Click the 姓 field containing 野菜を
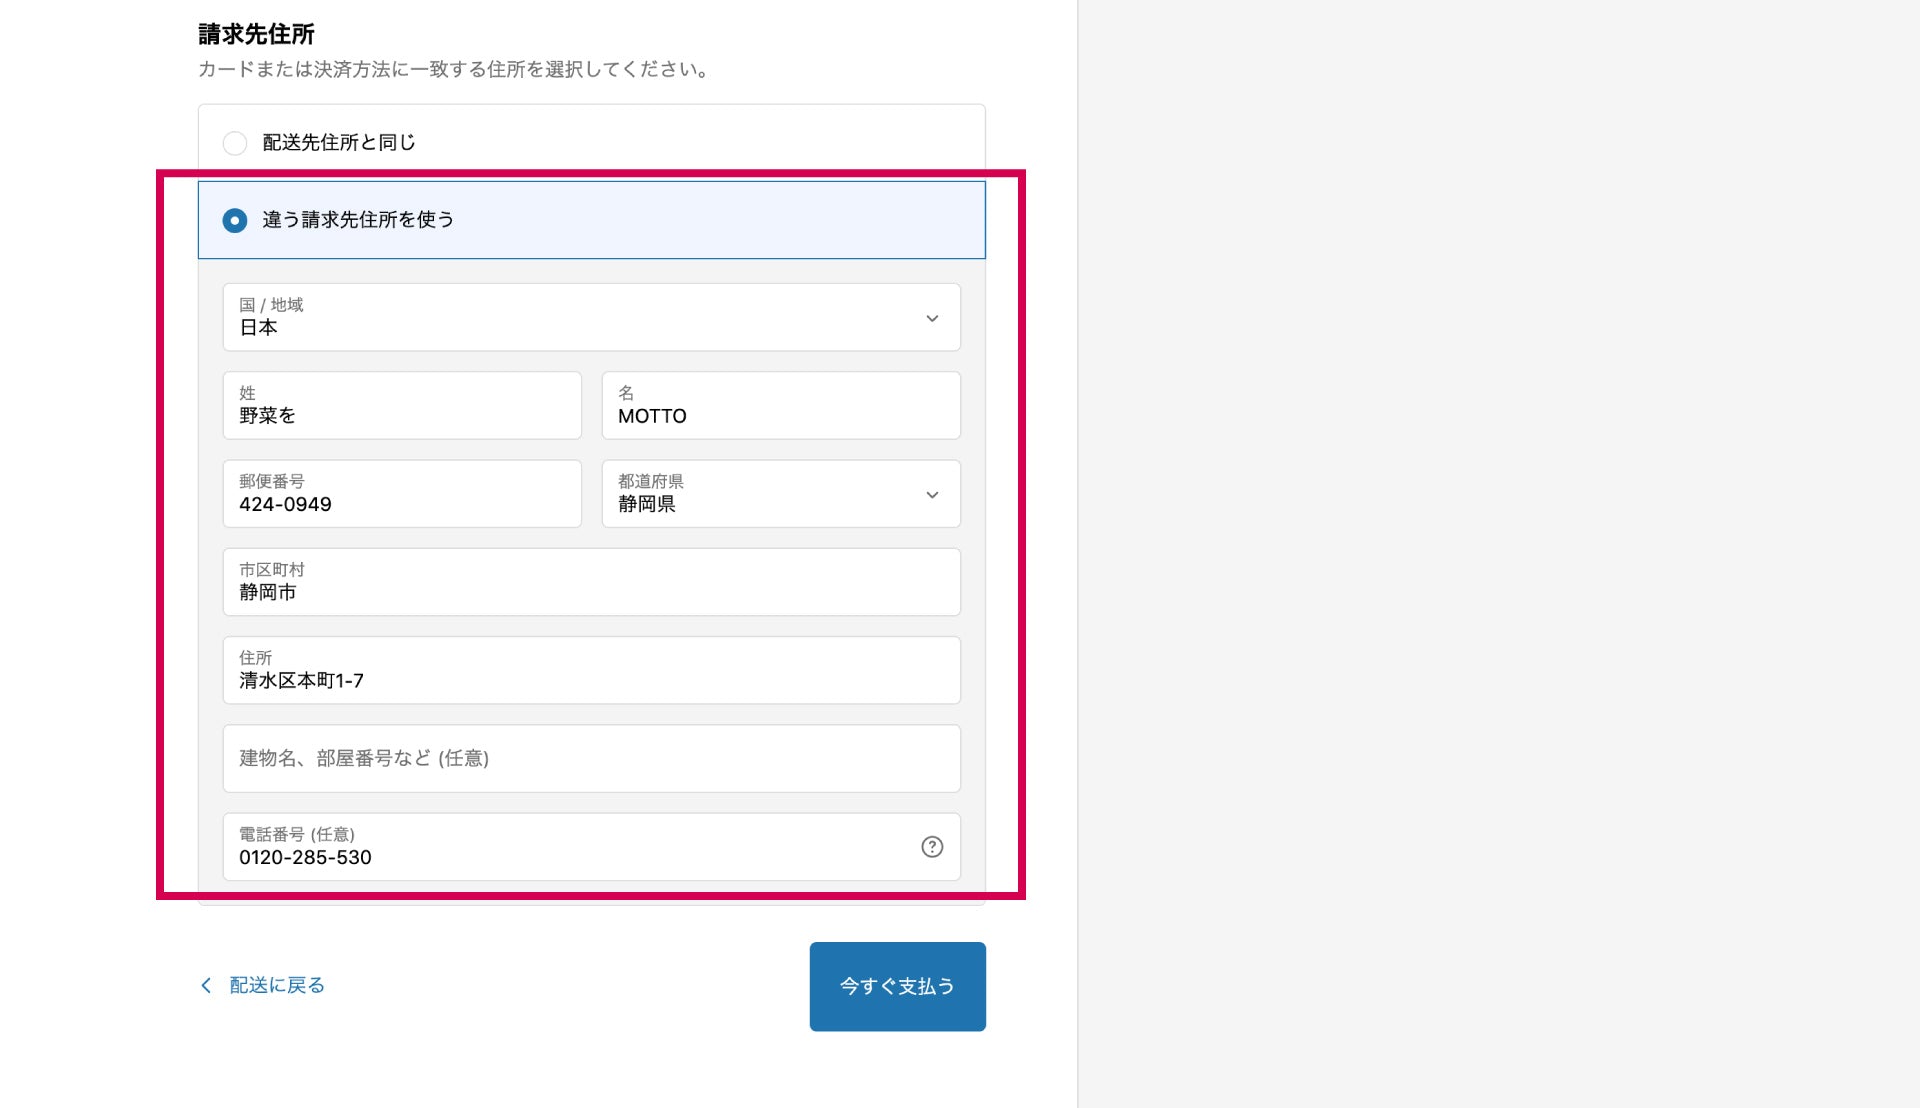This screenshot has height=1108, width=1920. [401, 406]
